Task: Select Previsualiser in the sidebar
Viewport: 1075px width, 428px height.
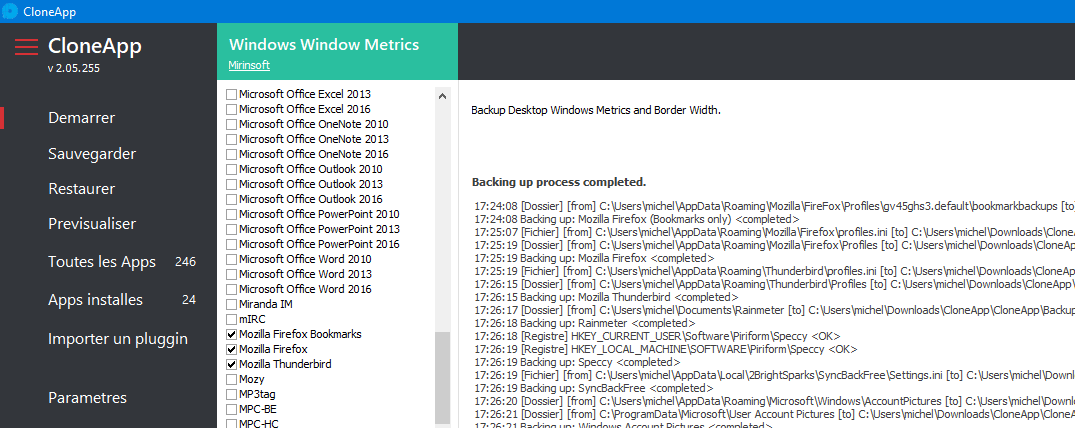Action: click(92, 224)
